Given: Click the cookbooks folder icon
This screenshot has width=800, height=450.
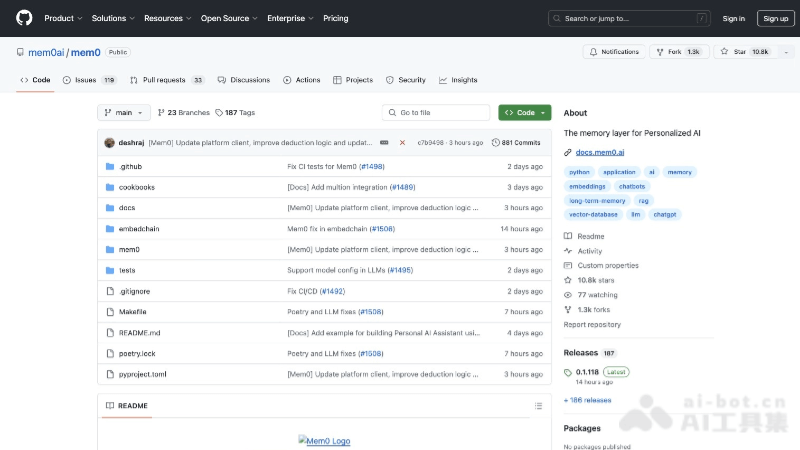Looking at the screenshot, I should [110, 187].
